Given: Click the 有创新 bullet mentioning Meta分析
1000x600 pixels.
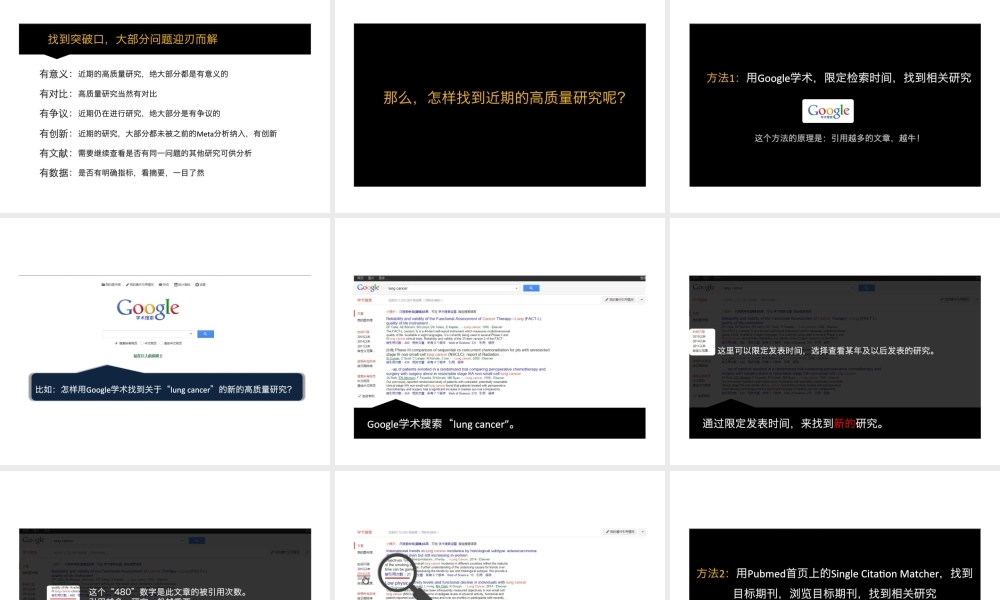Looking at the screenshot, I should tap(158, 133).
